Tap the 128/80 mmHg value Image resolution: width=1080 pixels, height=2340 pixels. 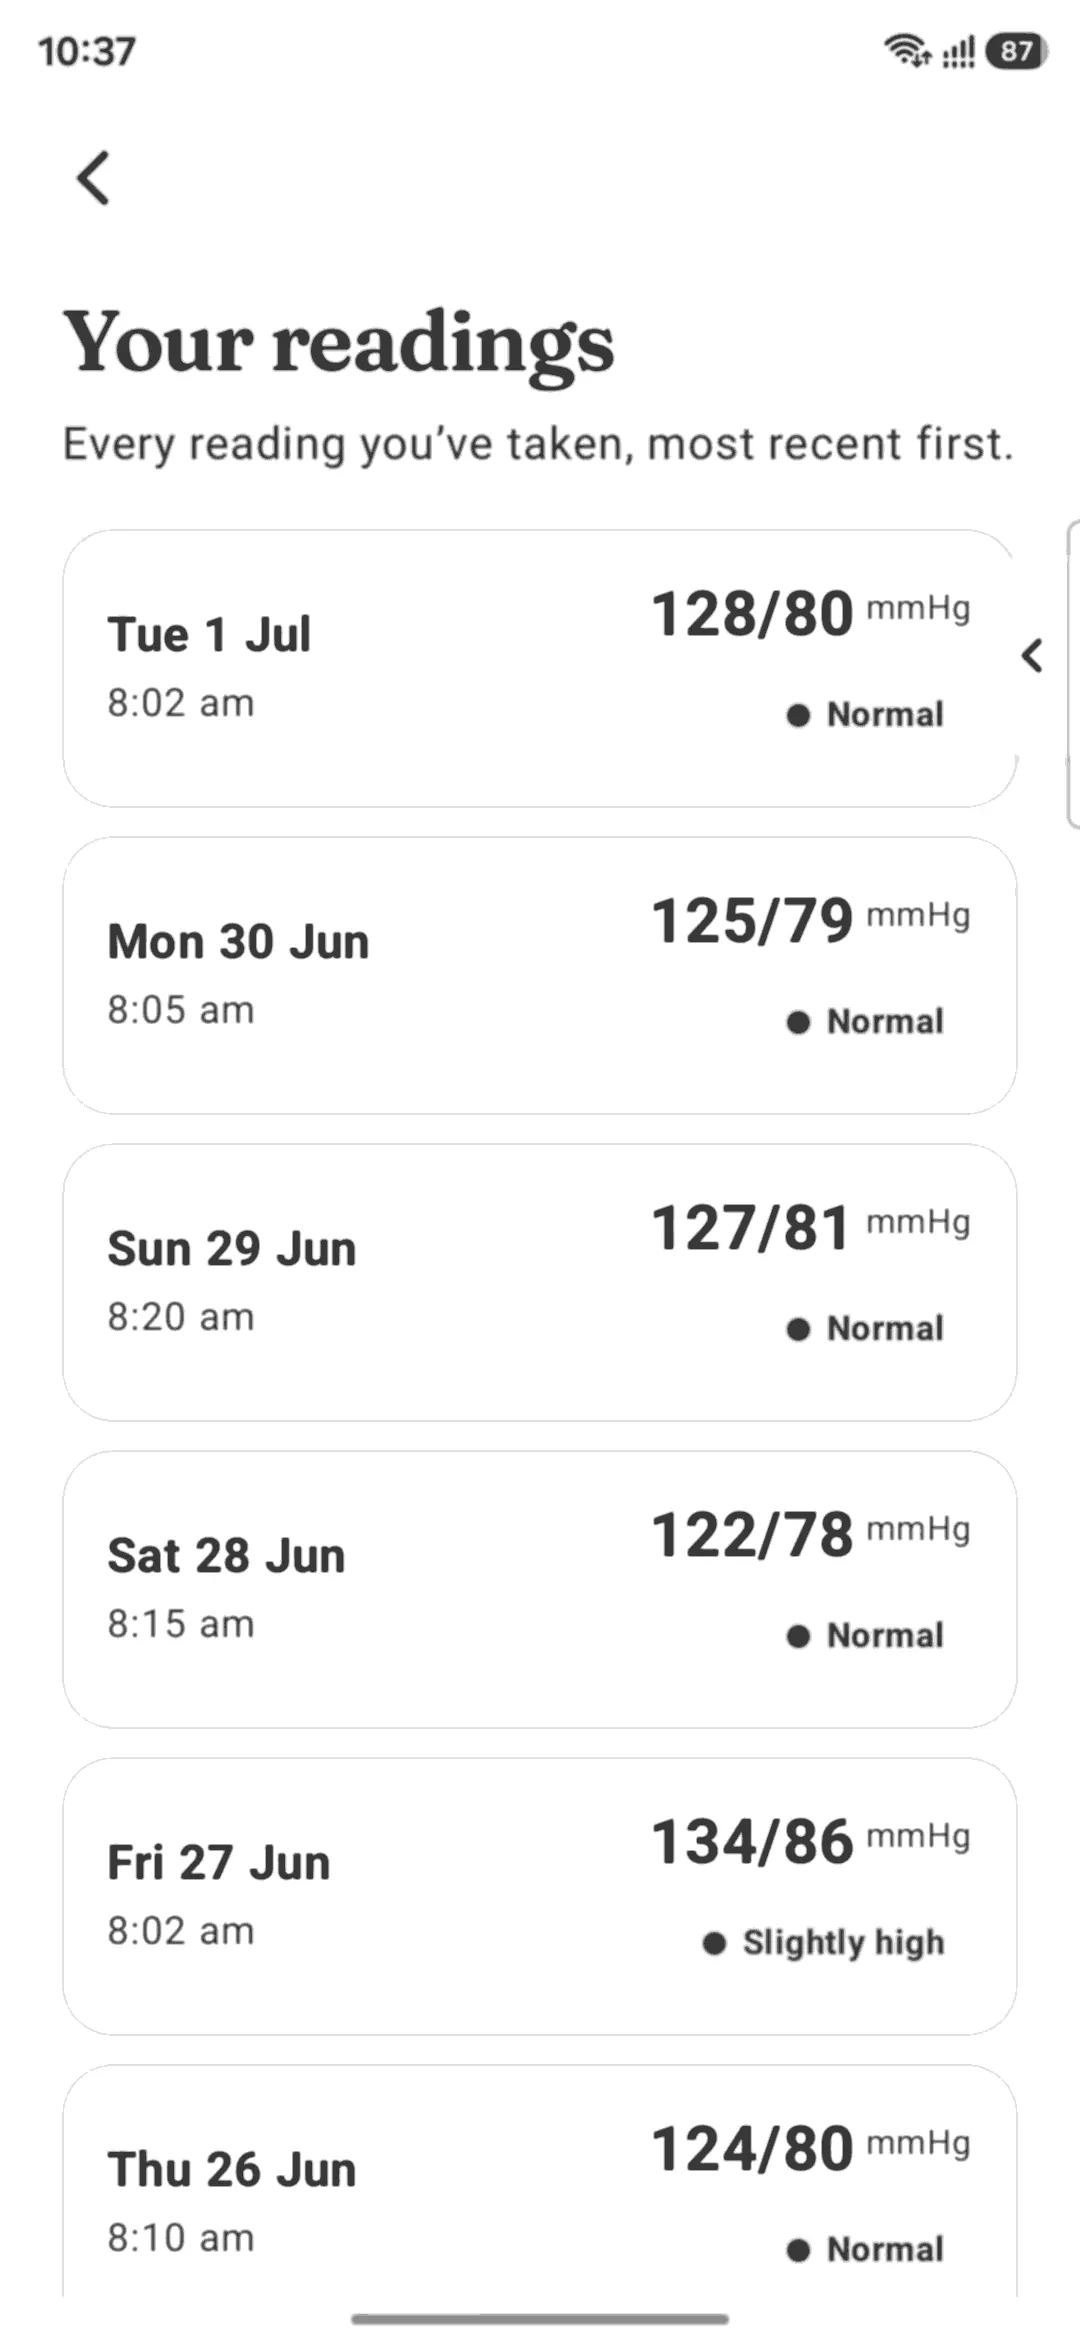pyautogui.click(x=811, y=613)
